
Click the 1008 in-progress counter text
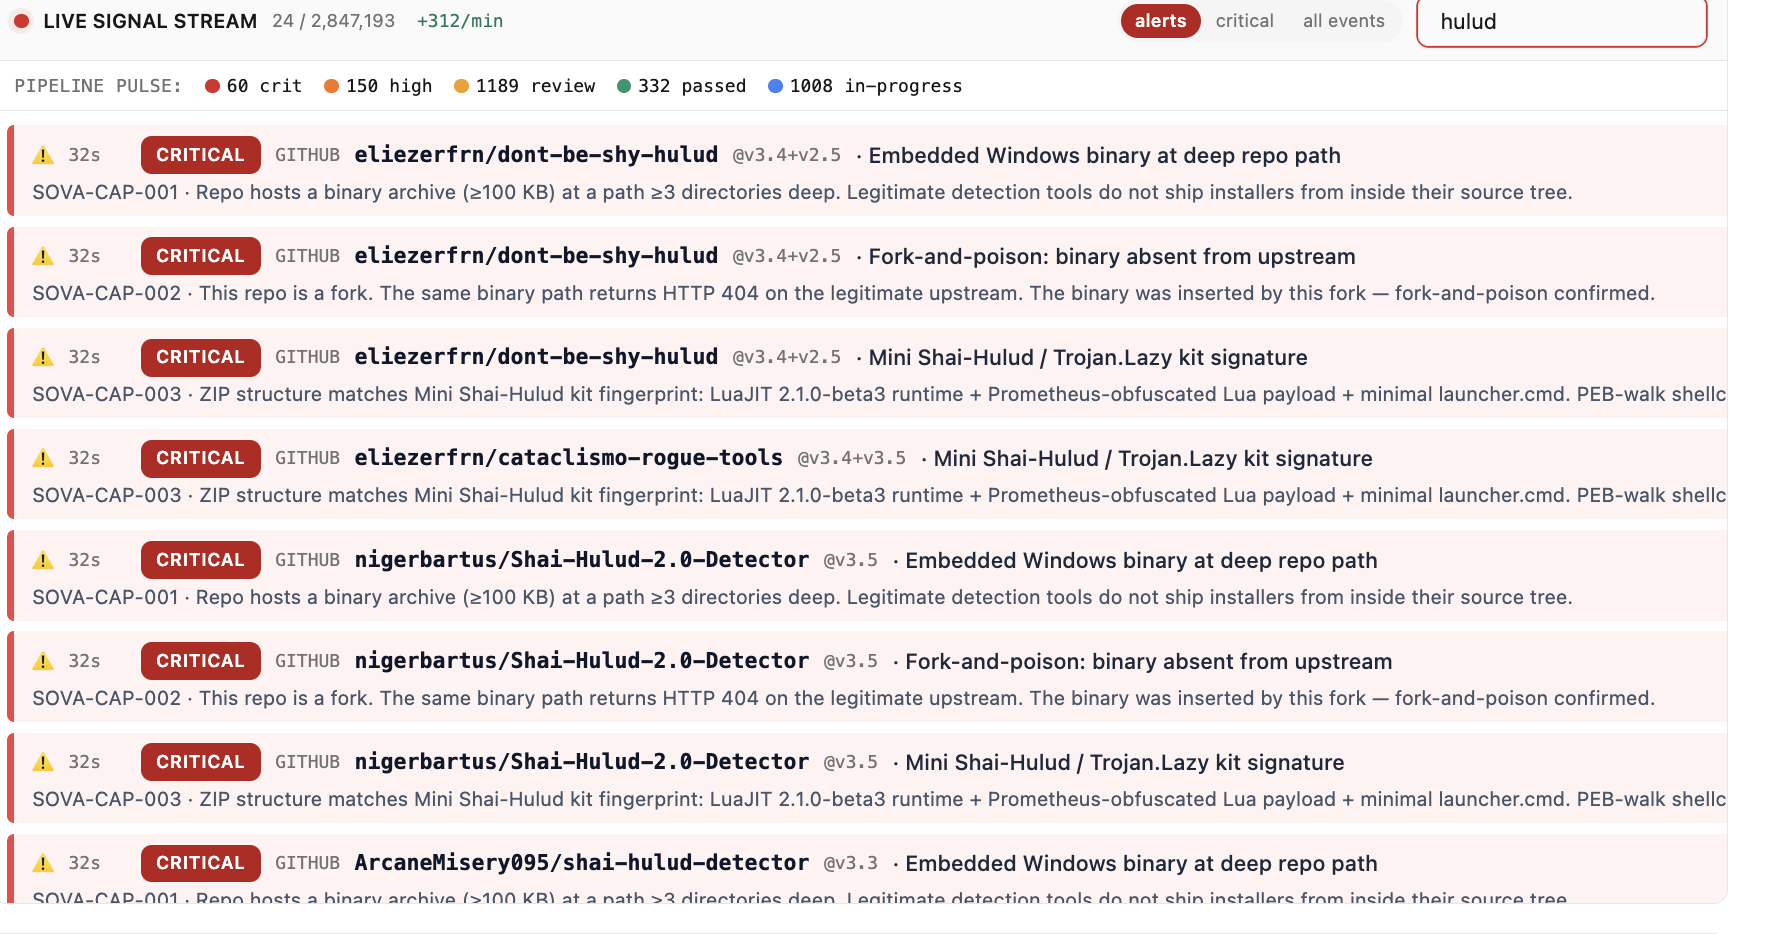tap(876, 86)
